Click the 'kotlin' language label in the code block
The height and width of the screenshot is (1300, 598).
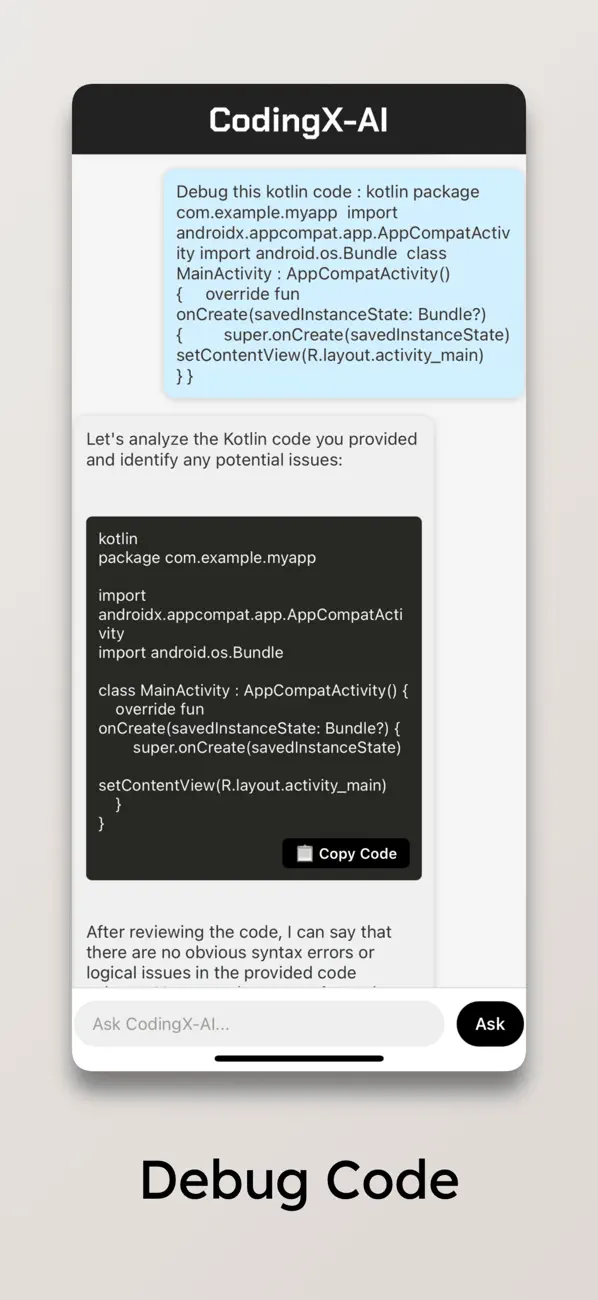pyautogui.click(x=117, y=538)
